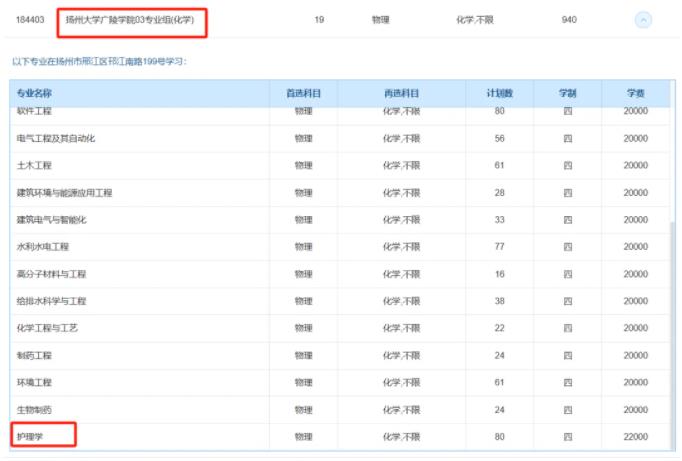
Task: Select the 生物制药 major name
Action: point(34,410)
